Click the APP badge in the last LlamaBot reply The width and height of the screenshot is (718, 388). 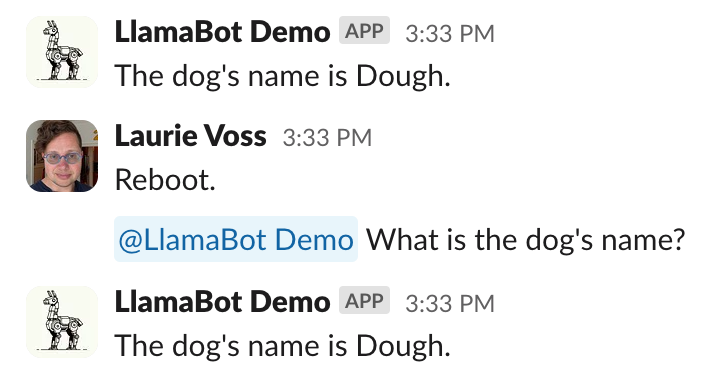click(364, 301)
